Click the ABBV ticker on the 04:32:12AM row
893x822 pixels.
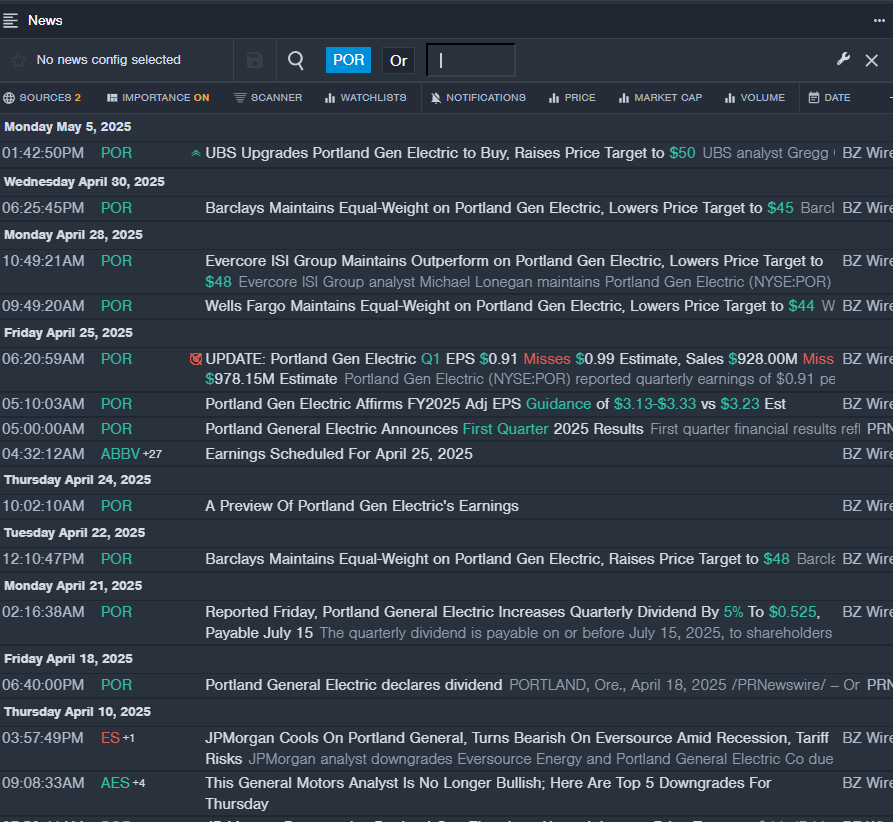(x=120, y=454)
